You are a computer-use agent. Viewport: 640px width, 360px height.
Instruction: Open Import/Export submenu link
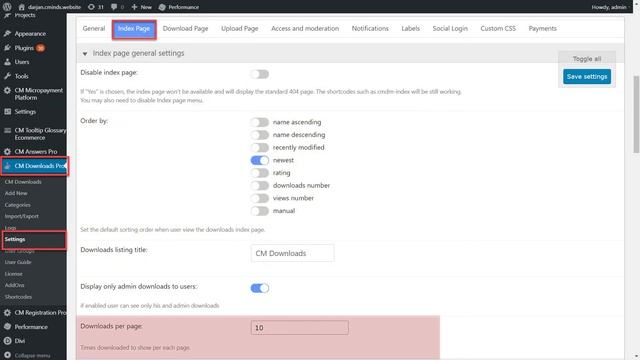tap(22, 216)
